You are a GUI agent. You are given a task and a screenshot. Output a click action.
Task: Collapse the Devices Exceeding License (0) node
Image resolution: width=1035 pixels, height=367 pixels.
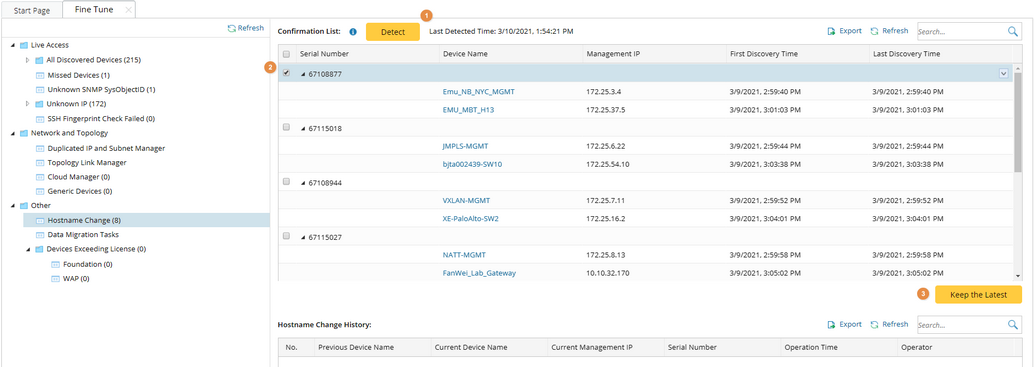pyautogui.click(x=28, y=250)
